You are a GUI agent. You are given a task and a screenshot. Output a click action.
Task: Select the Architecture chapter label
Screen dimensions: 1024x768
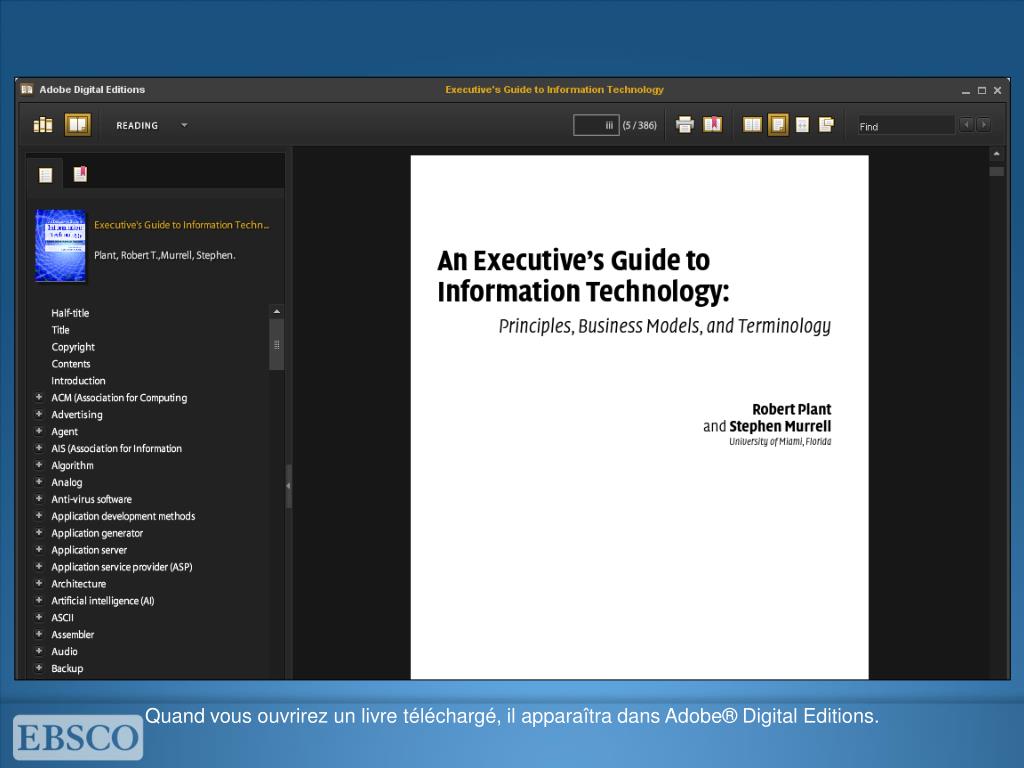[x=78, y=584]
